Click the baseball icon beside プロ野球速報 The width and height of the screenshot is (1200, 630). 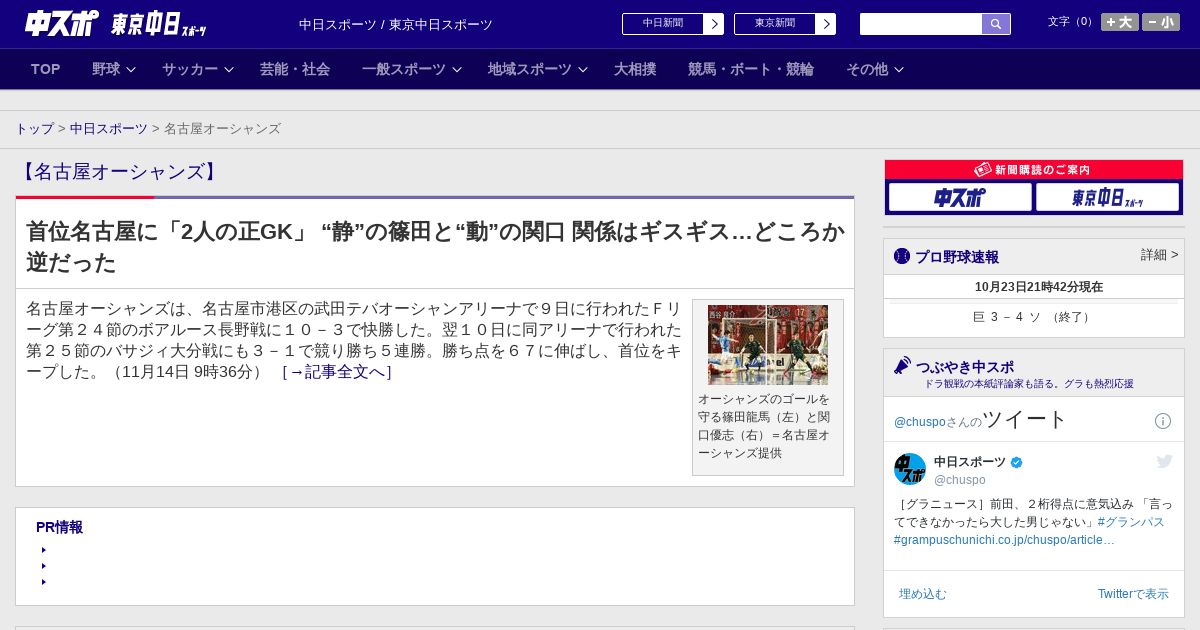[x=902, y=256]
